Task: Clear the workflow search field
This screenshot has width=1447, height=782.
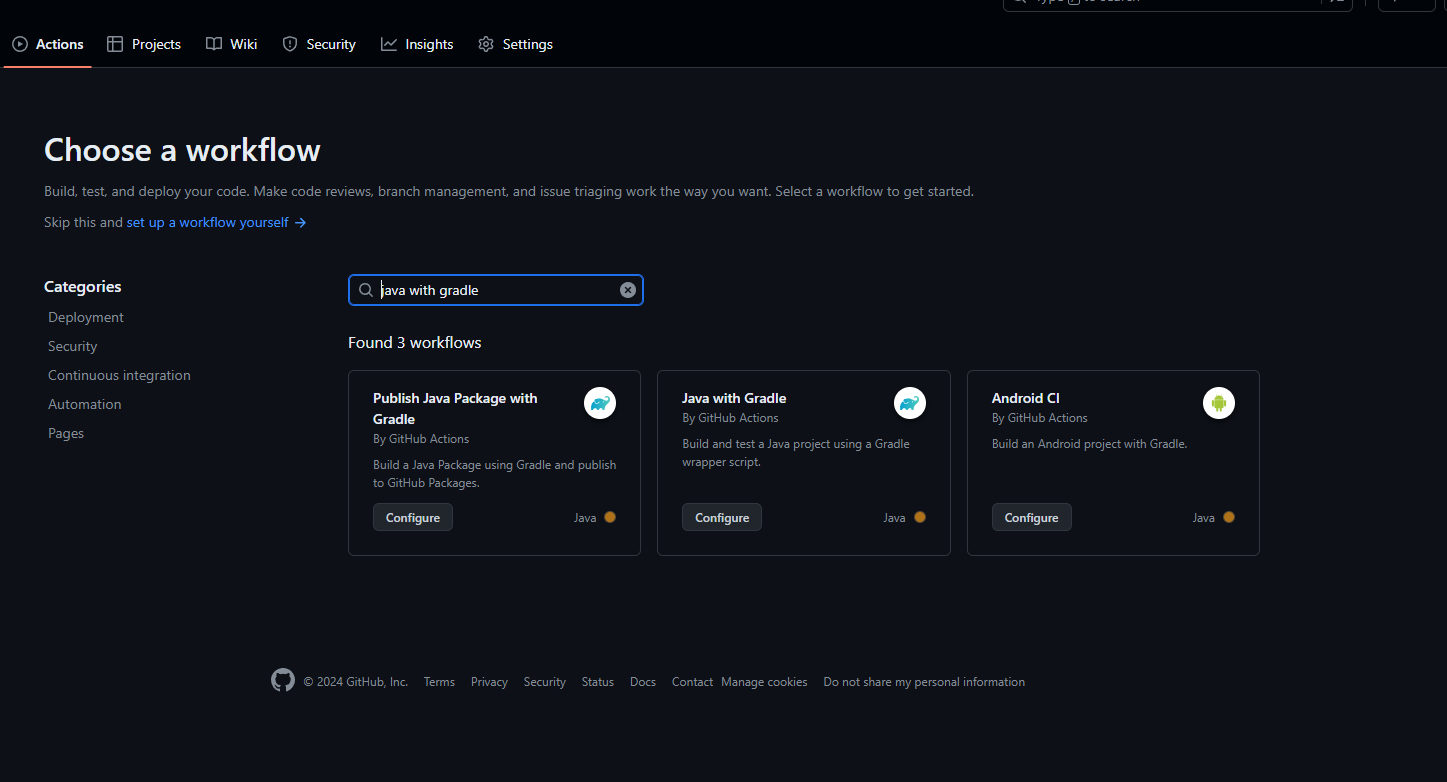Action: [628, 290]
